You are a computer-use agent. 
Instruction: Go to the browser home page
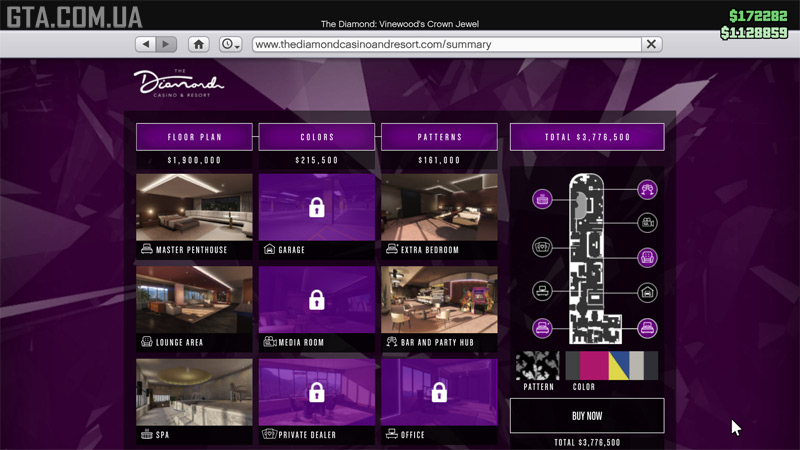199,44
